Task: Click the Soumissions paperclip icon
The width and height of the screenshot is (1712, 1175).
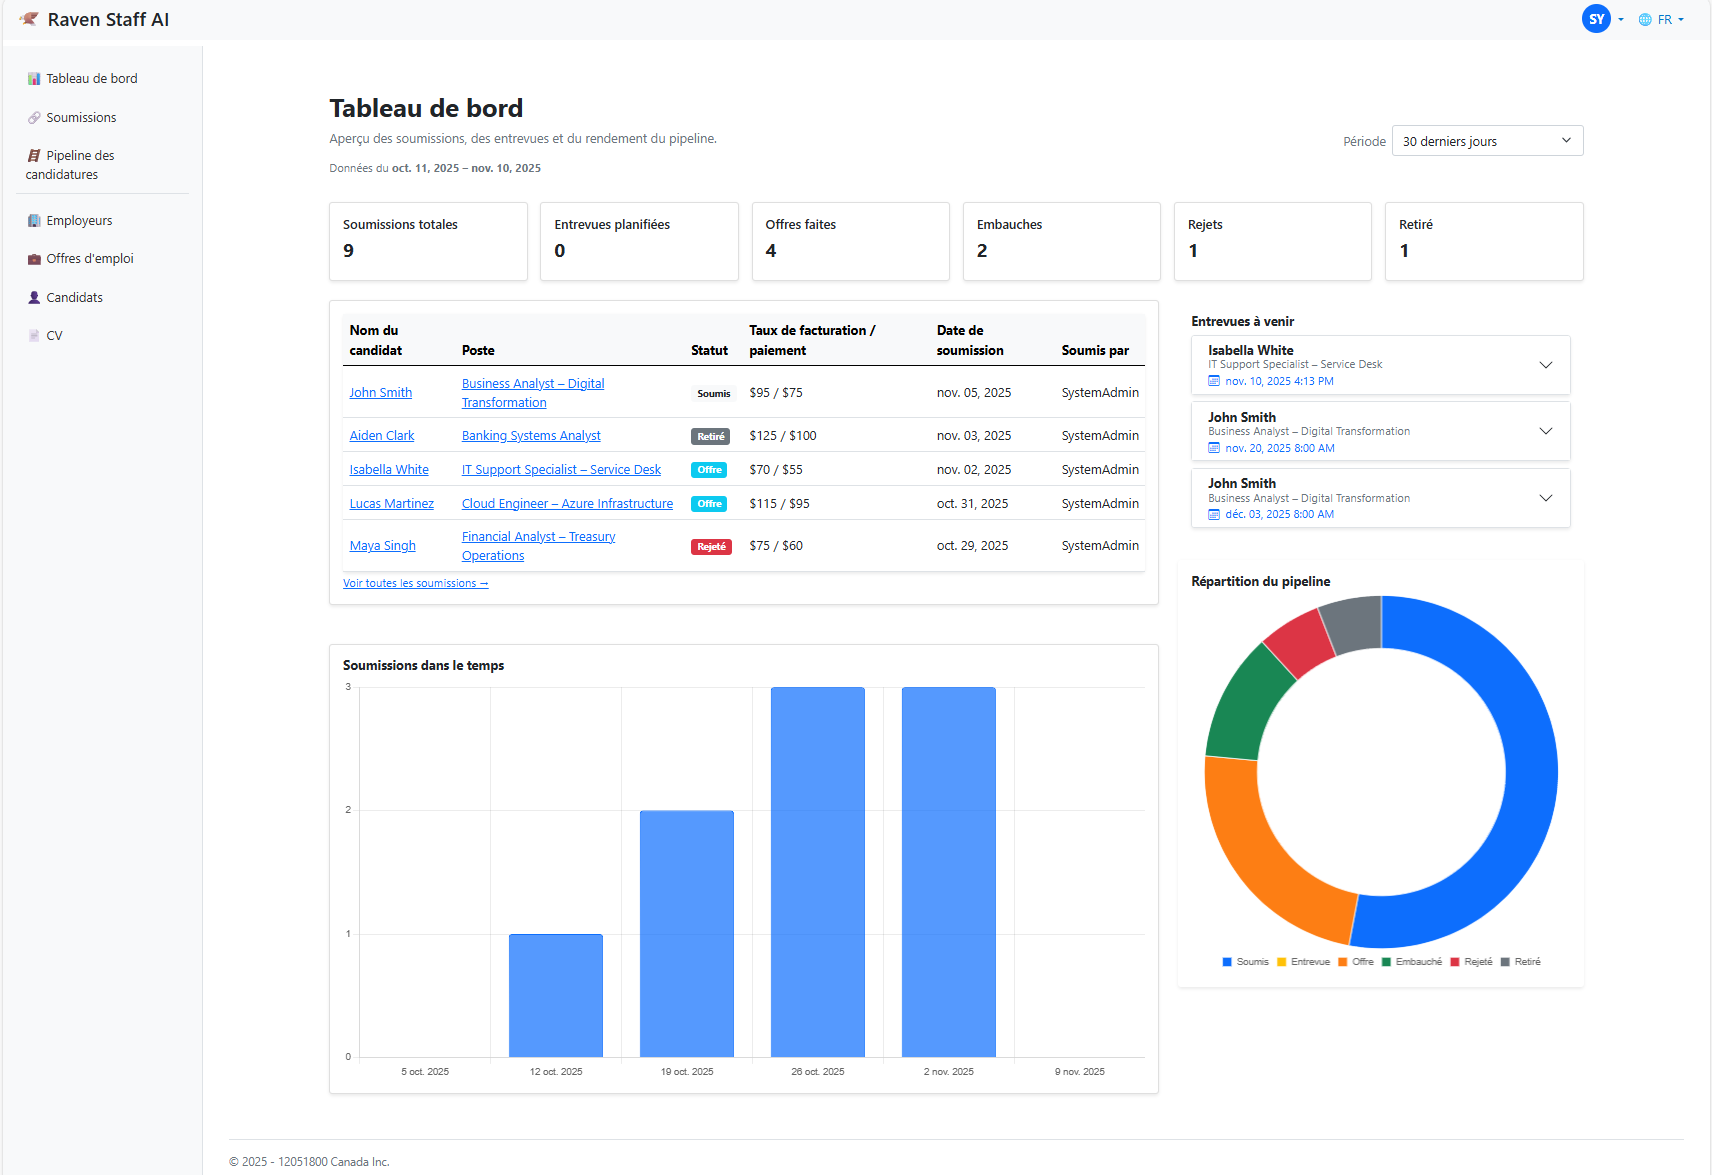Action: (x=33, y=117)
